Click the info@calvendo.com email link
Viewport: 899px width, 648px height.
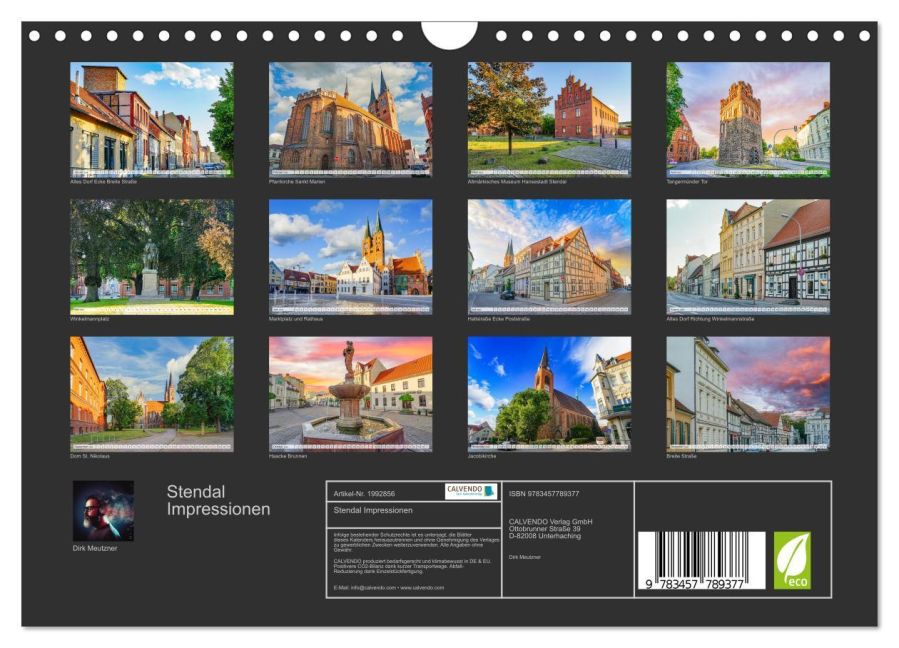coord(373,587)
